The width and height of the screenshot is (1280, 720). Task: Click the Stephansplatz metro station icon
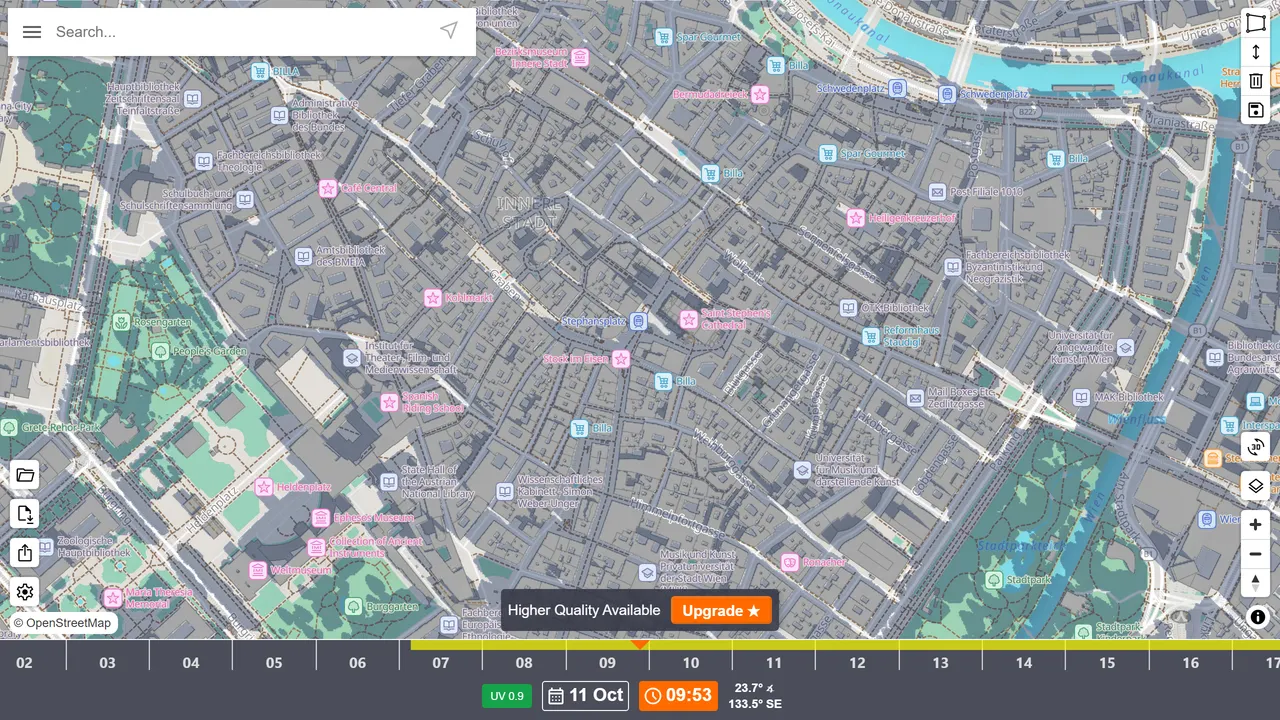[x=638, y=321]
